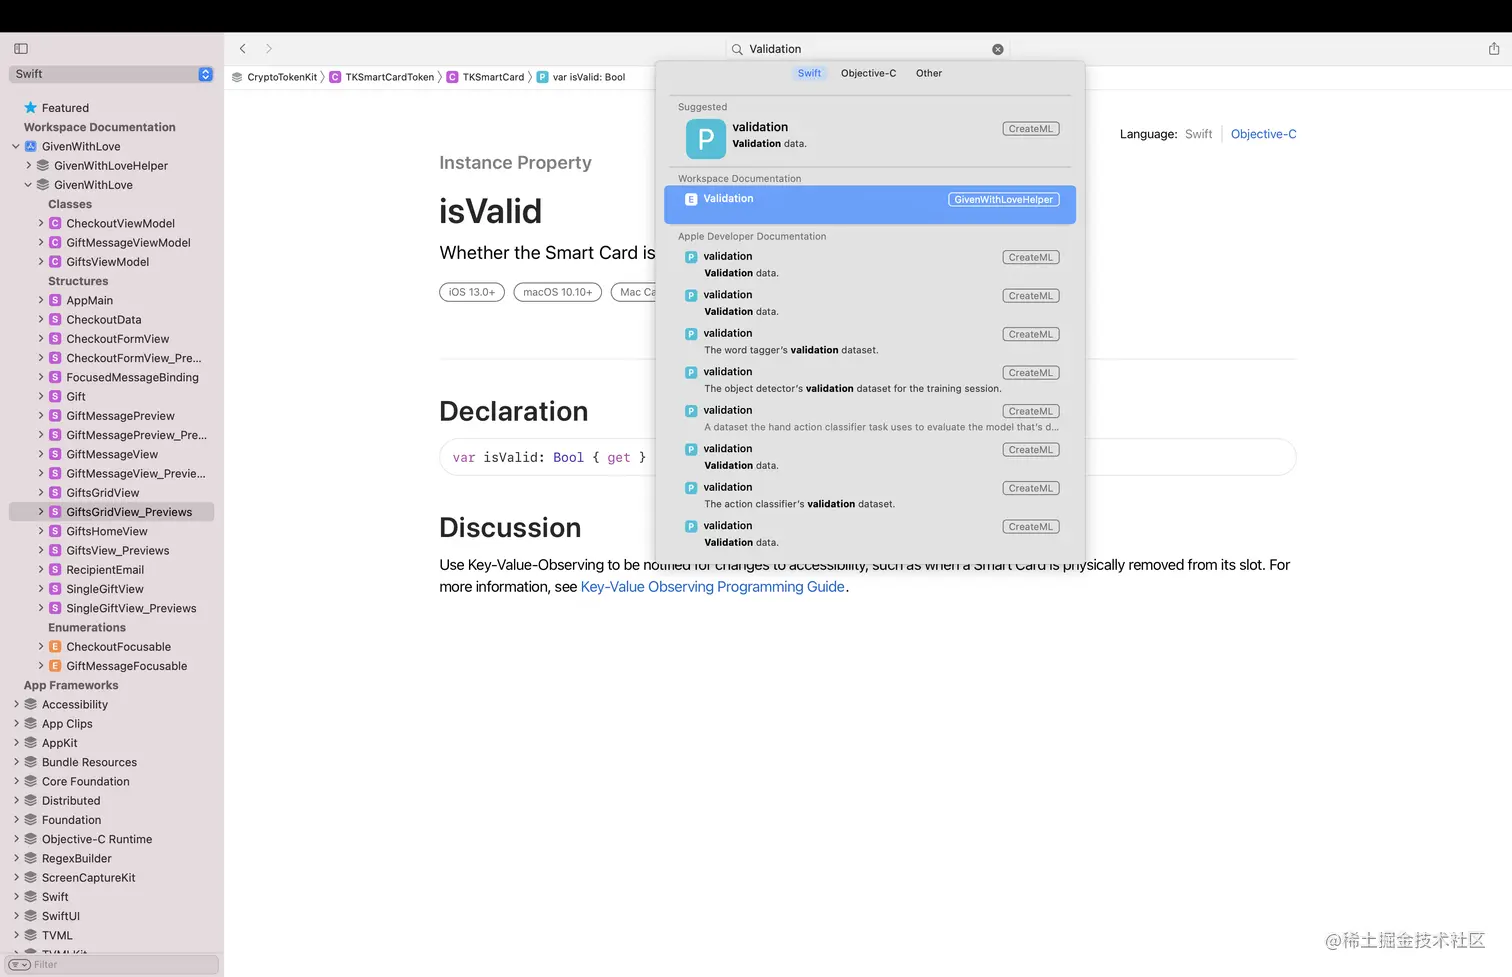1512x977 pixels.
Task: Click the share icon in toolbar
Action: [x=1494, y=48]
